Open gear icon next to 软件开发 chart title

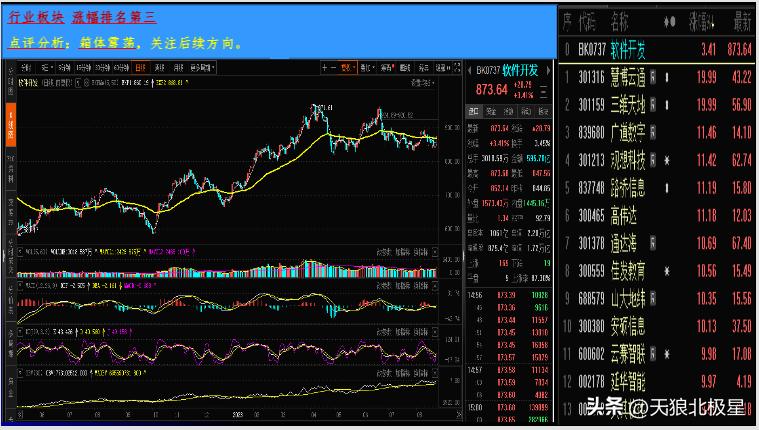point(87,83)
